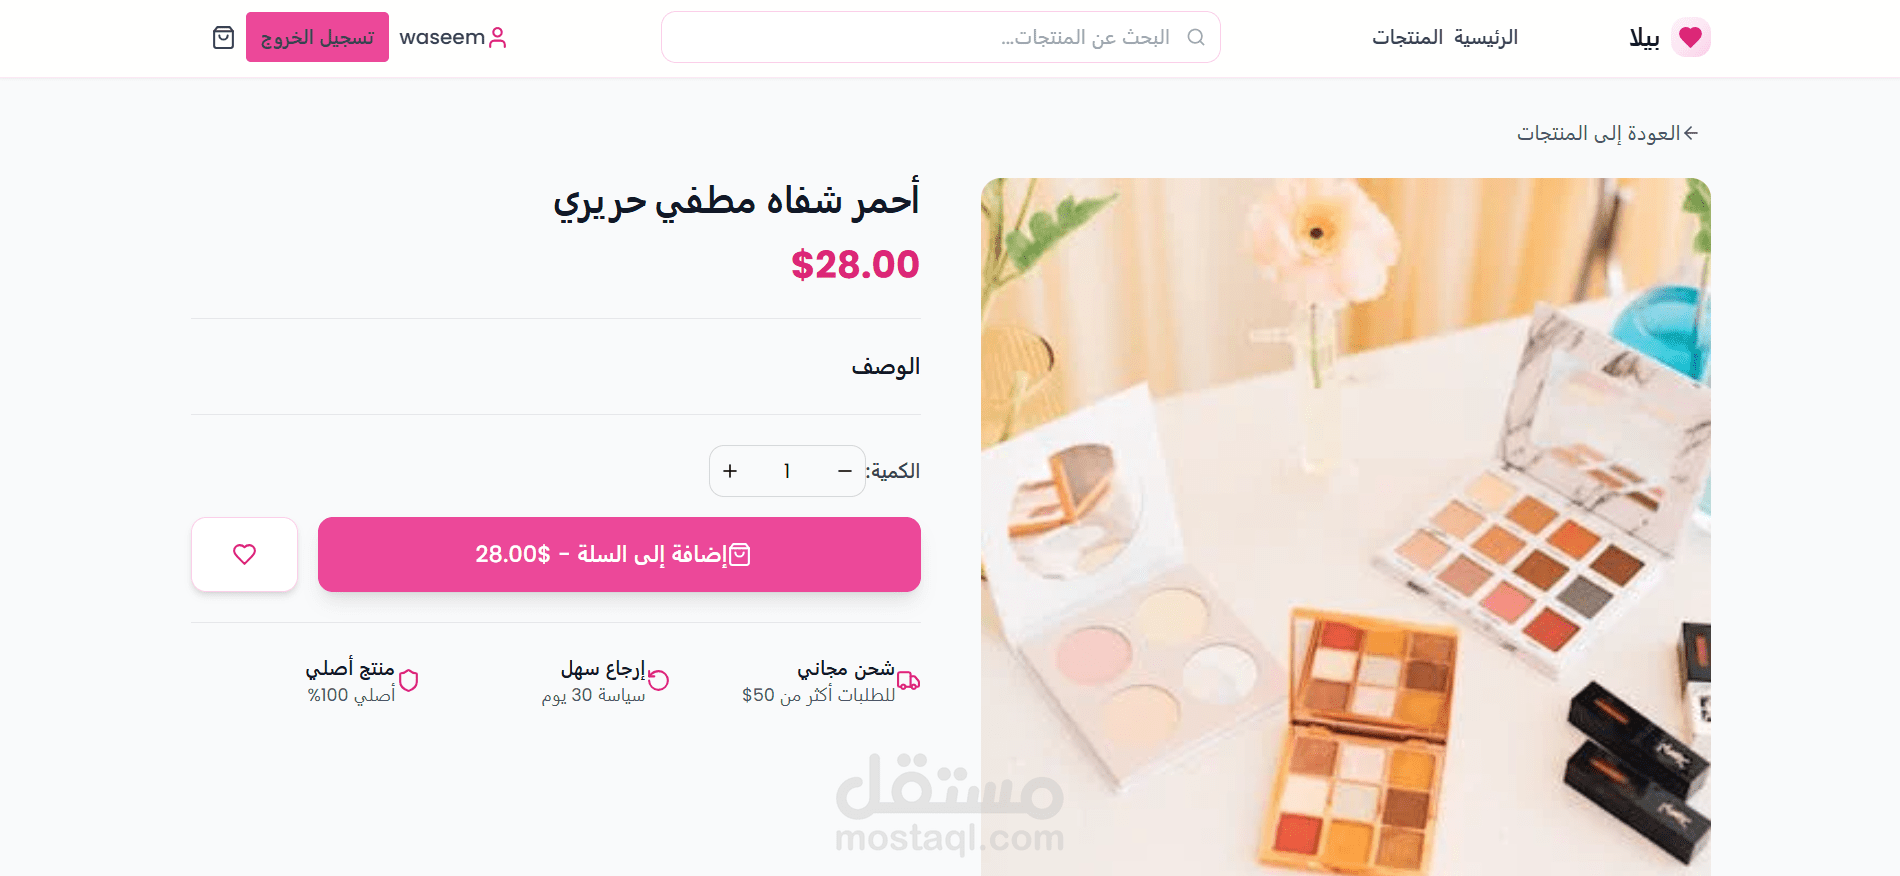1900x876 pixels.
Task: Open the shopping bag cart icon
Action: (223, 38)
